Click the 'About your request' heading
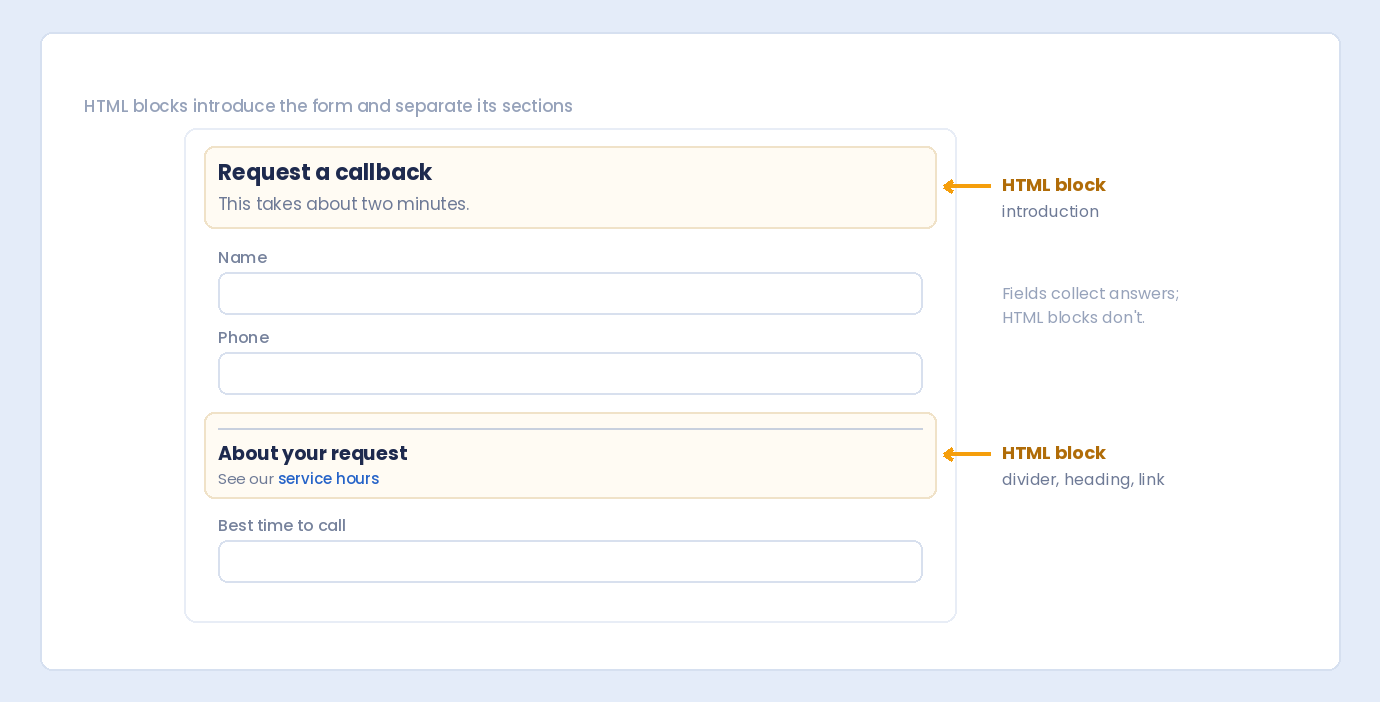The image size is (1380, 702). click(x=312, y=453)
